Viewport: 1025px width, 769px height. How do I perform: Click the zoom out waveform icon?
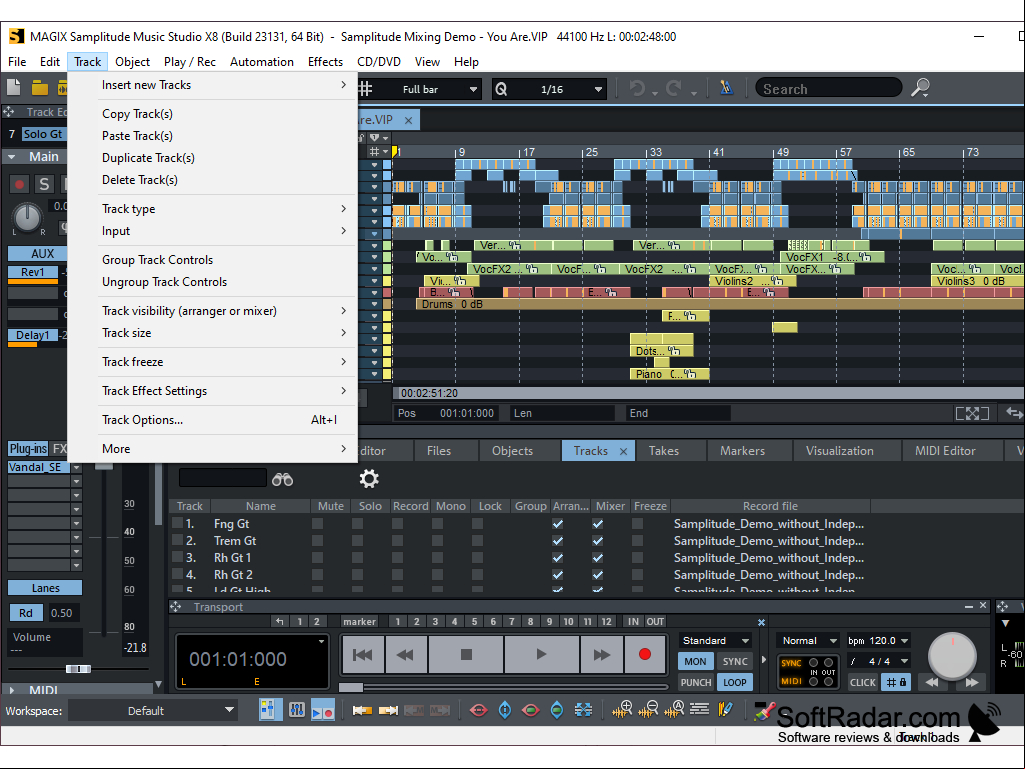(647, 709)
